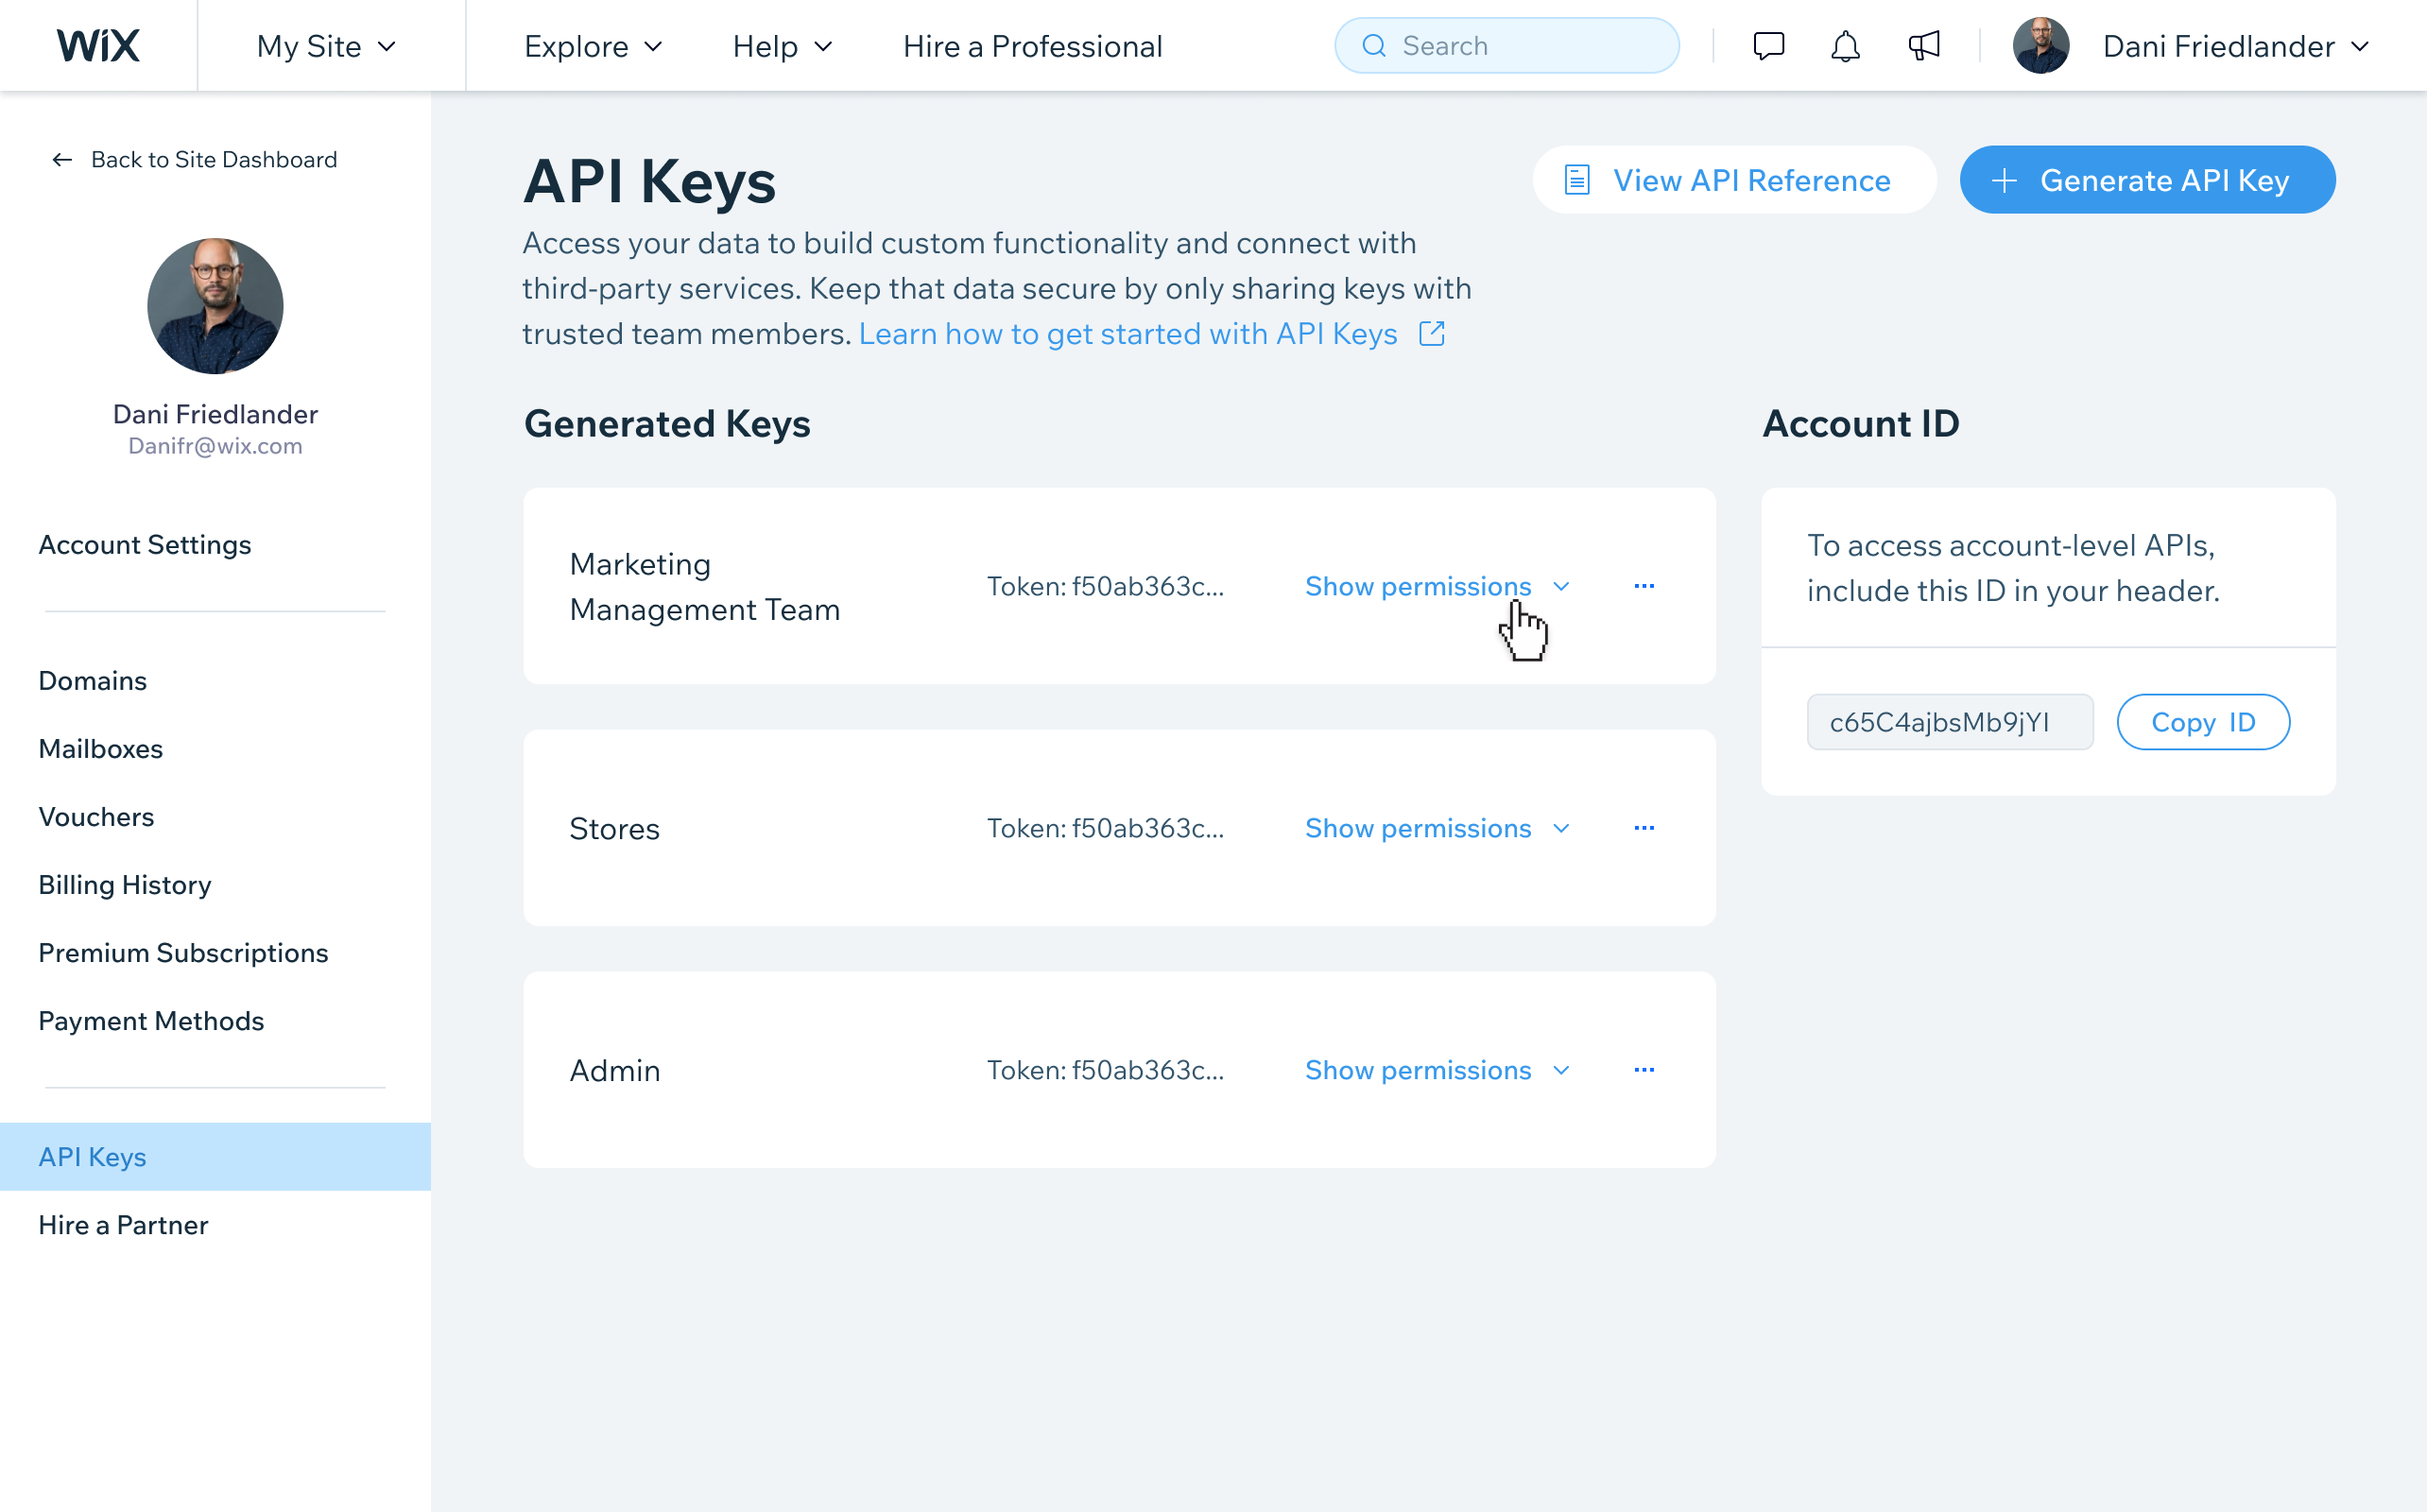Click the Danifr@wix.com email text
Viewport: 2427px width, 1512px height.
215,446
